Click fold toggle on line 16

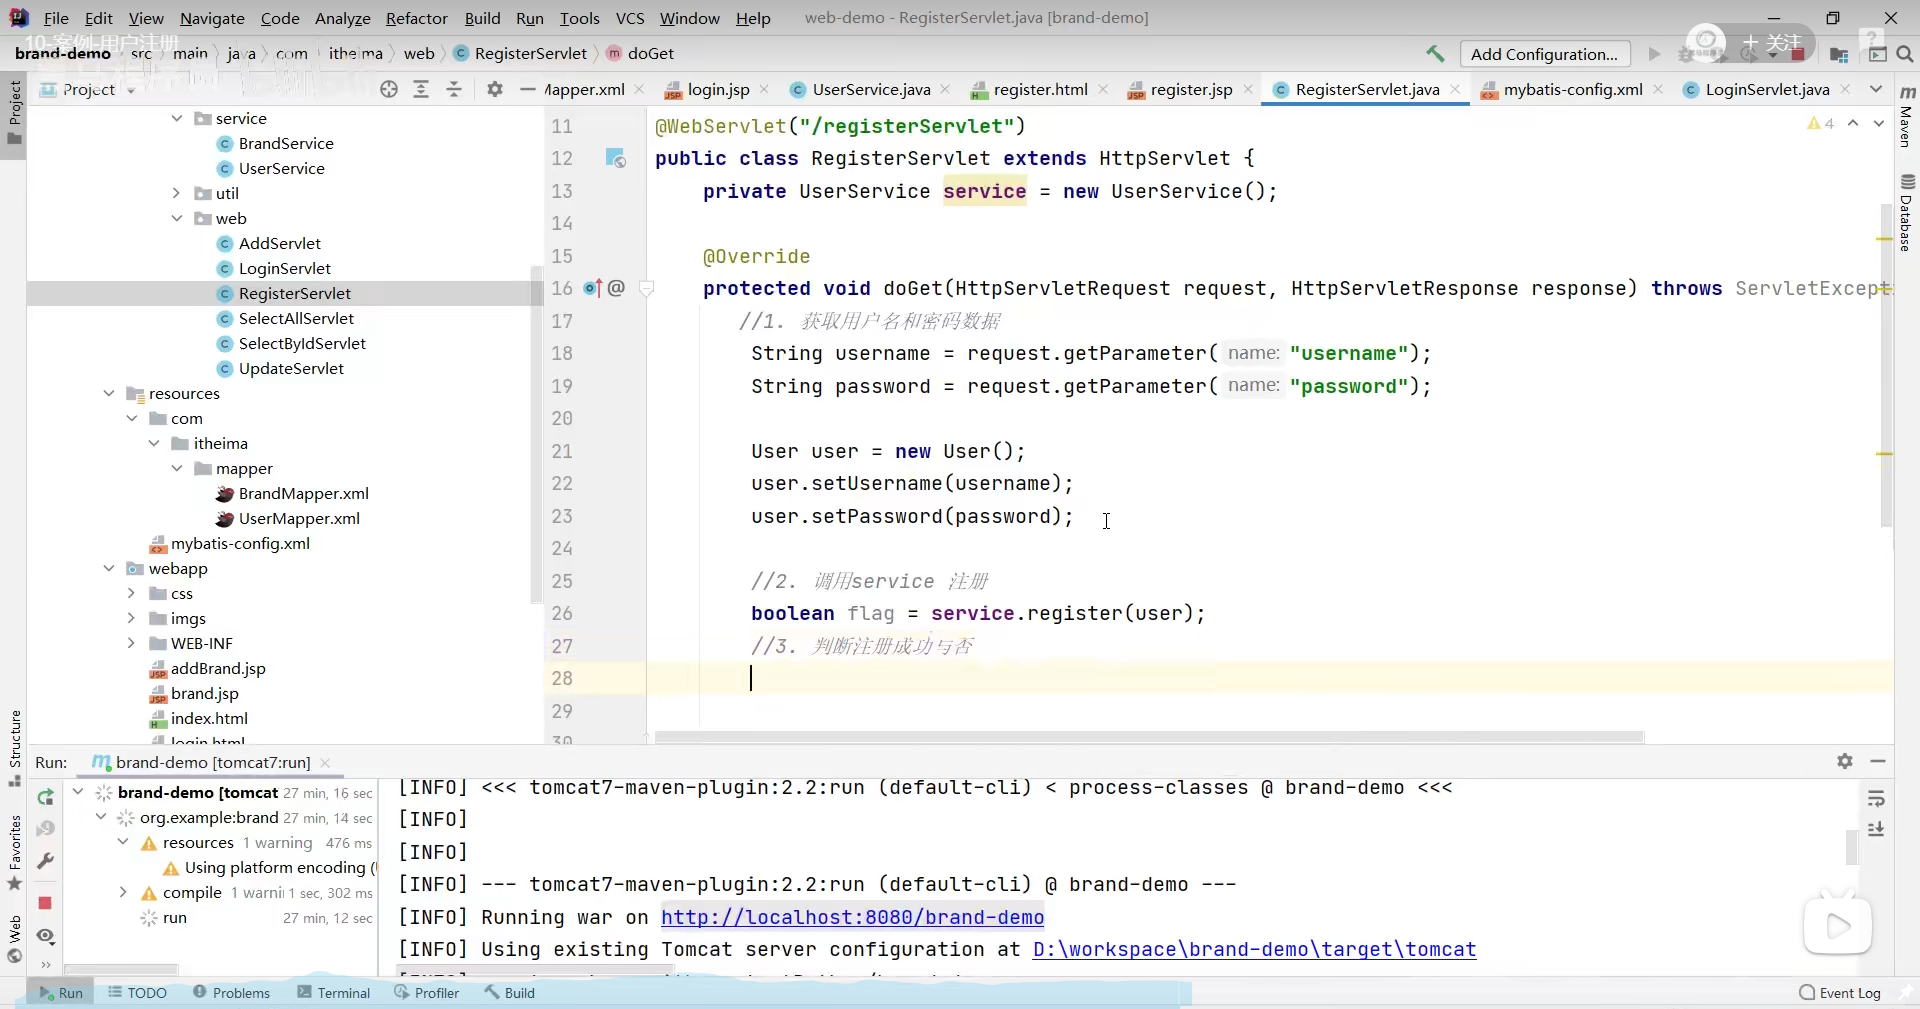(646, 288)
